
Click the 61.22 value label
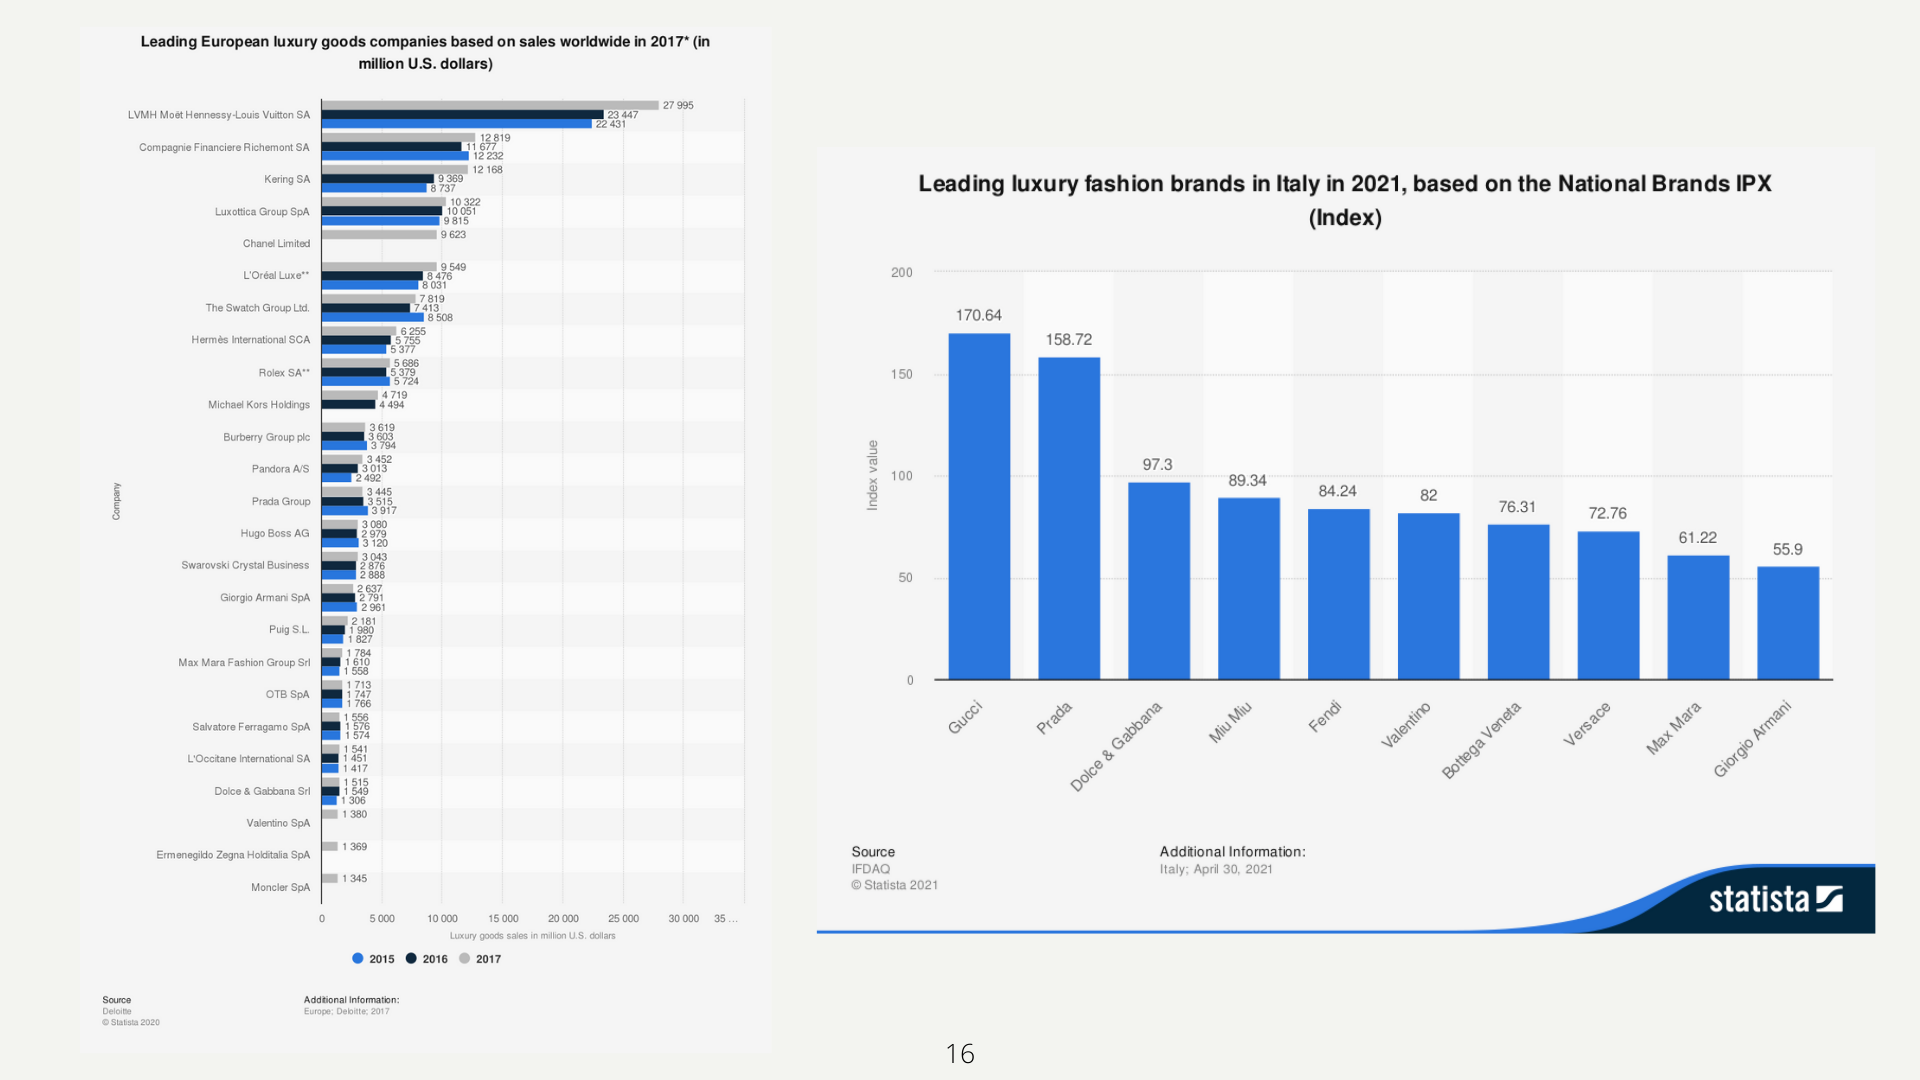pos(1697,537)
